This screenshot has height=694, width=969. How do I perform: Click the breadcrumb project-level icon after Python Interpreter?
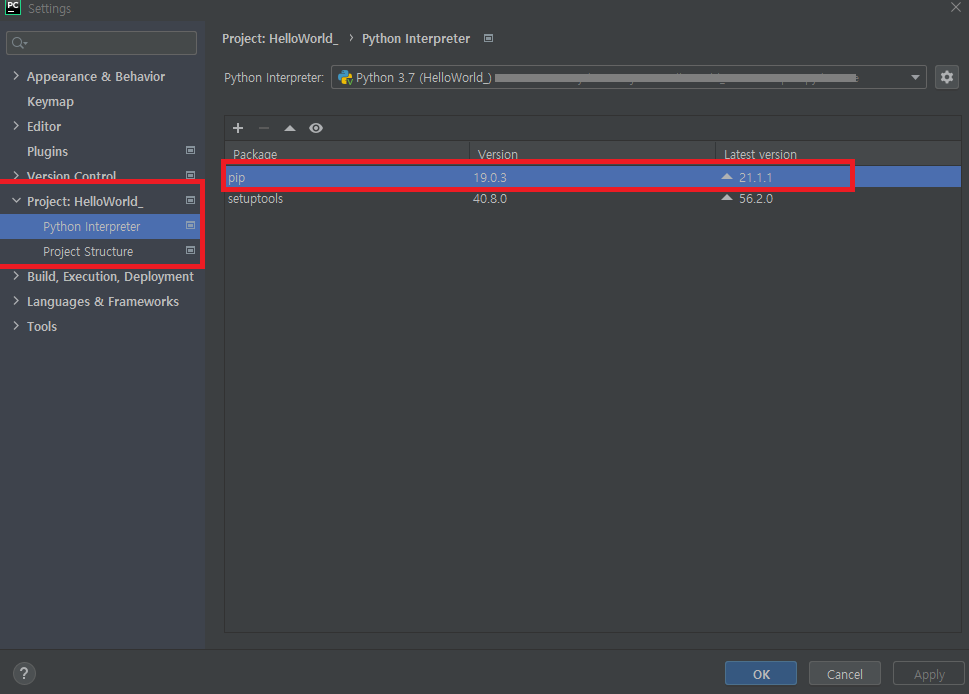click(488, 38)
